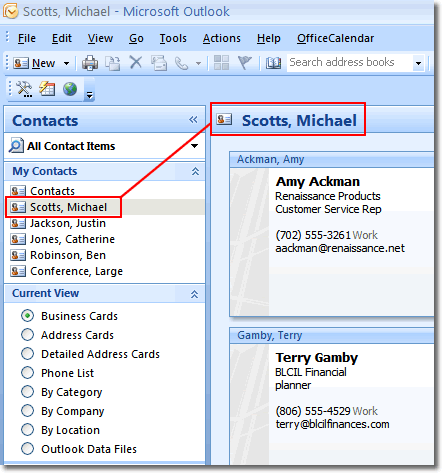Click the Categorize grid icon
This screenshot has width=444, height=475.
(221, 62)
